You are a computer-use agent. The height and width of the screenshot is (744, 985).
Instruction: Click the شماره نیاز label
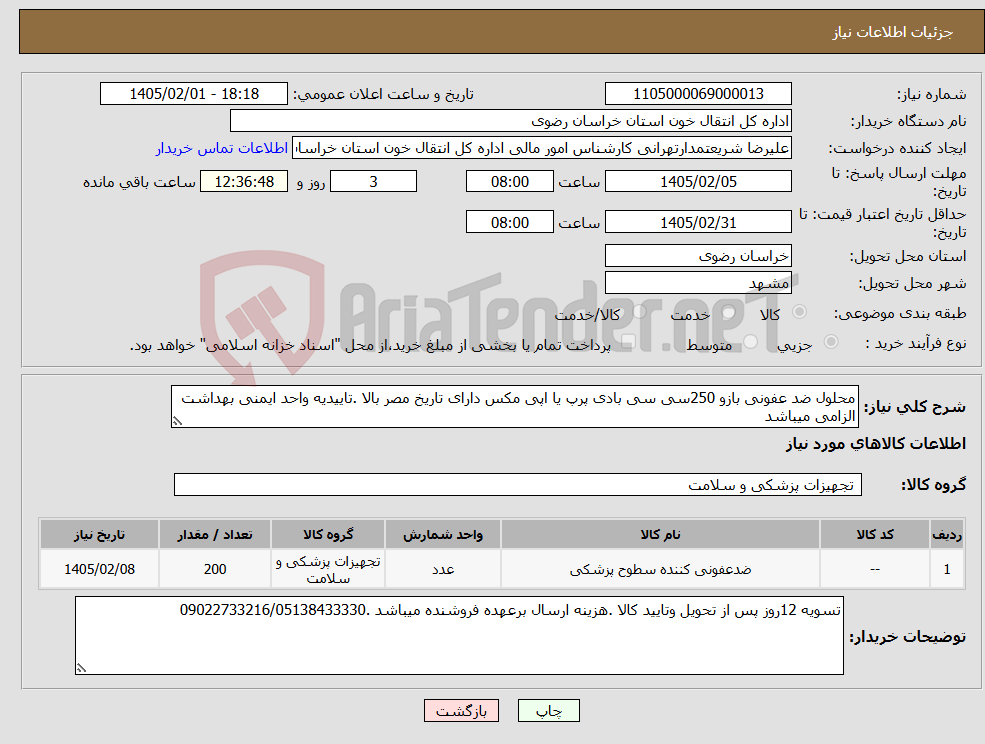pyautogui.click(x=931, y=94)
